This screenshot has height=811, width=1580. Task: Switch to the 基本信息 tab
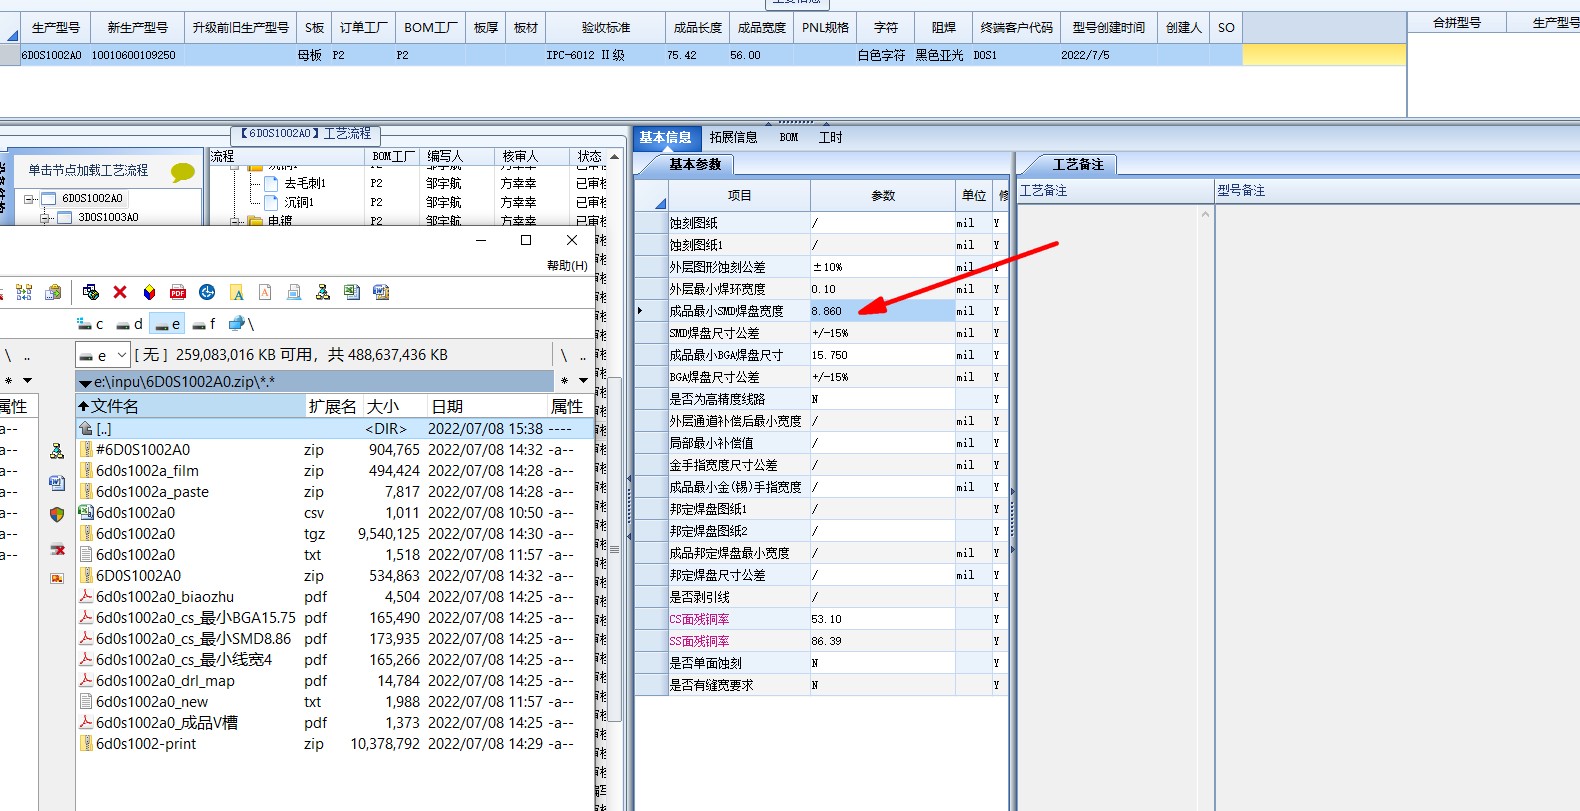click(x=665, y=138)
